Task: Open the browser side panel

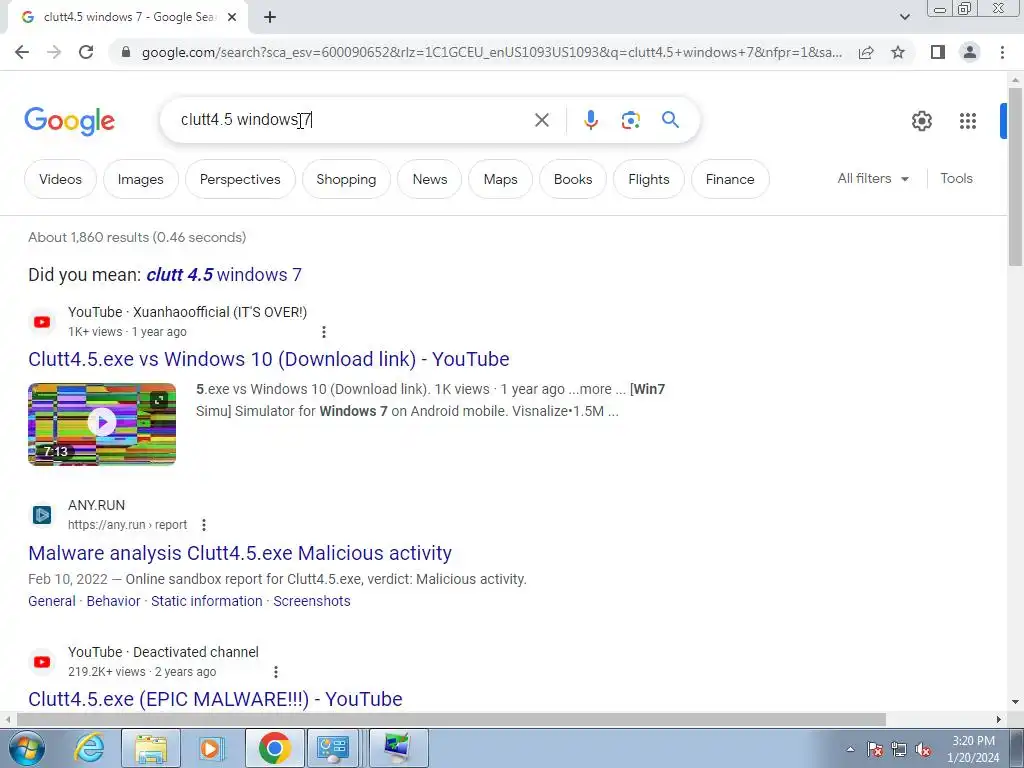Action: (938, 52)
